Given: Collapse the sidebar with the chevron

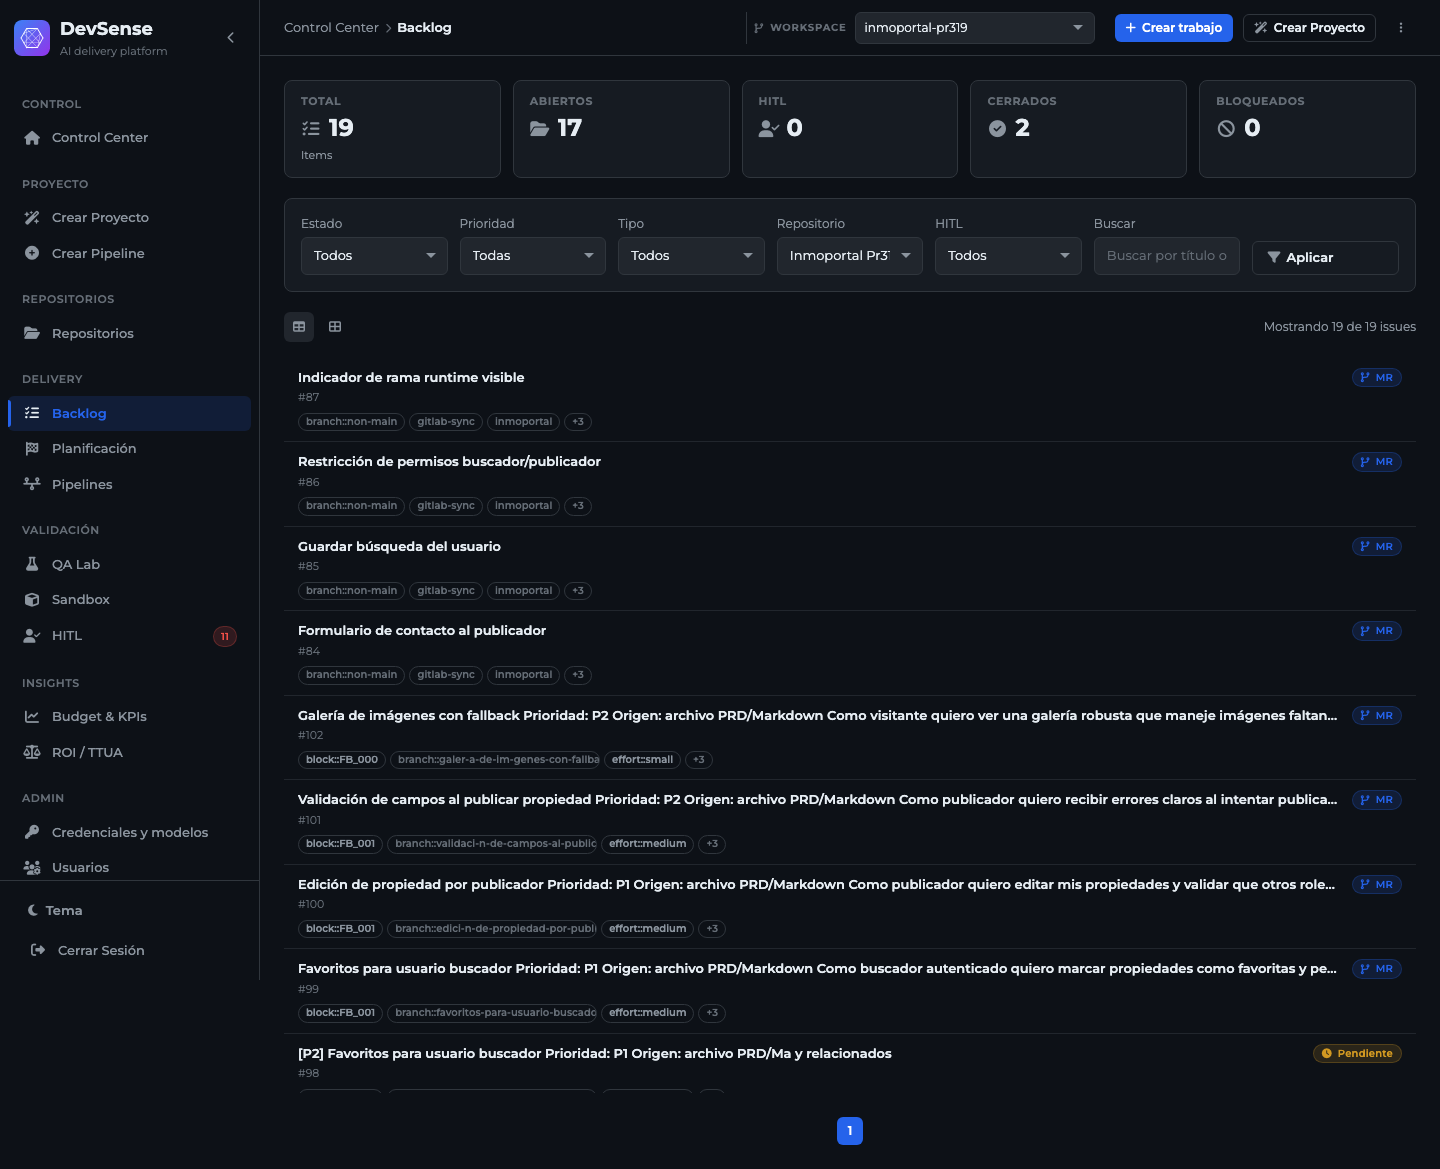Looking at the screenshot, I should click(x=231, y=38).
